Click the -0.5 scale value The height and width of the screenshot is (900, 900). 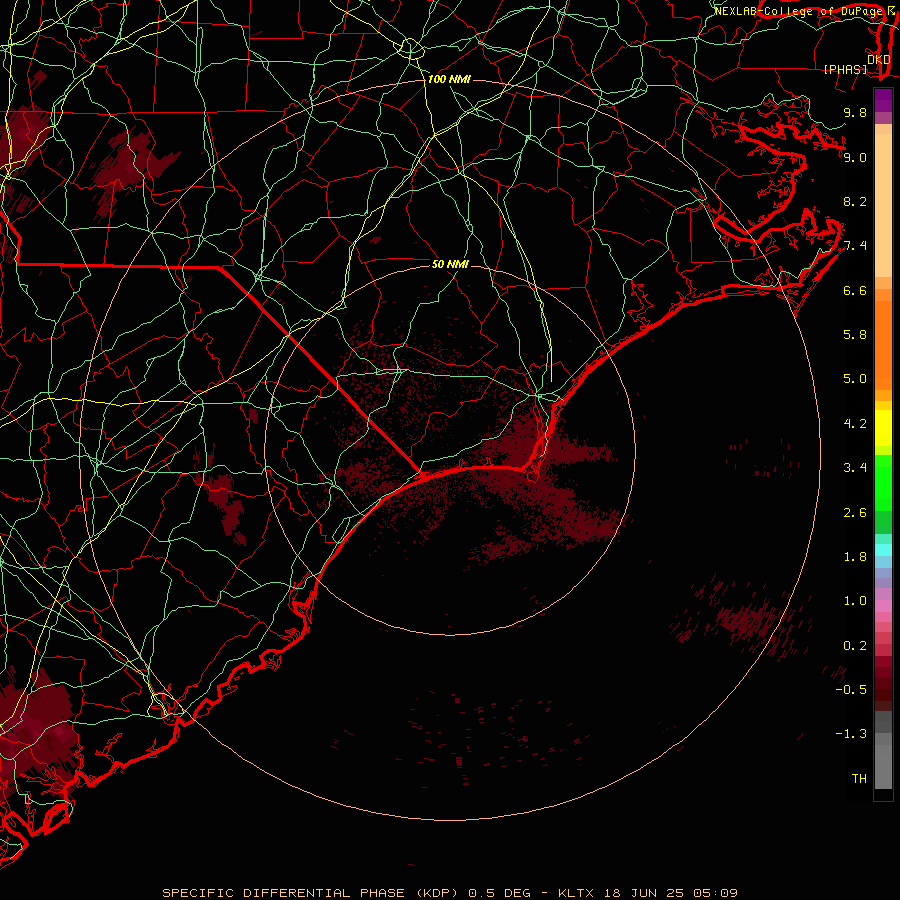pyautogui.click(x=851, y=690)
